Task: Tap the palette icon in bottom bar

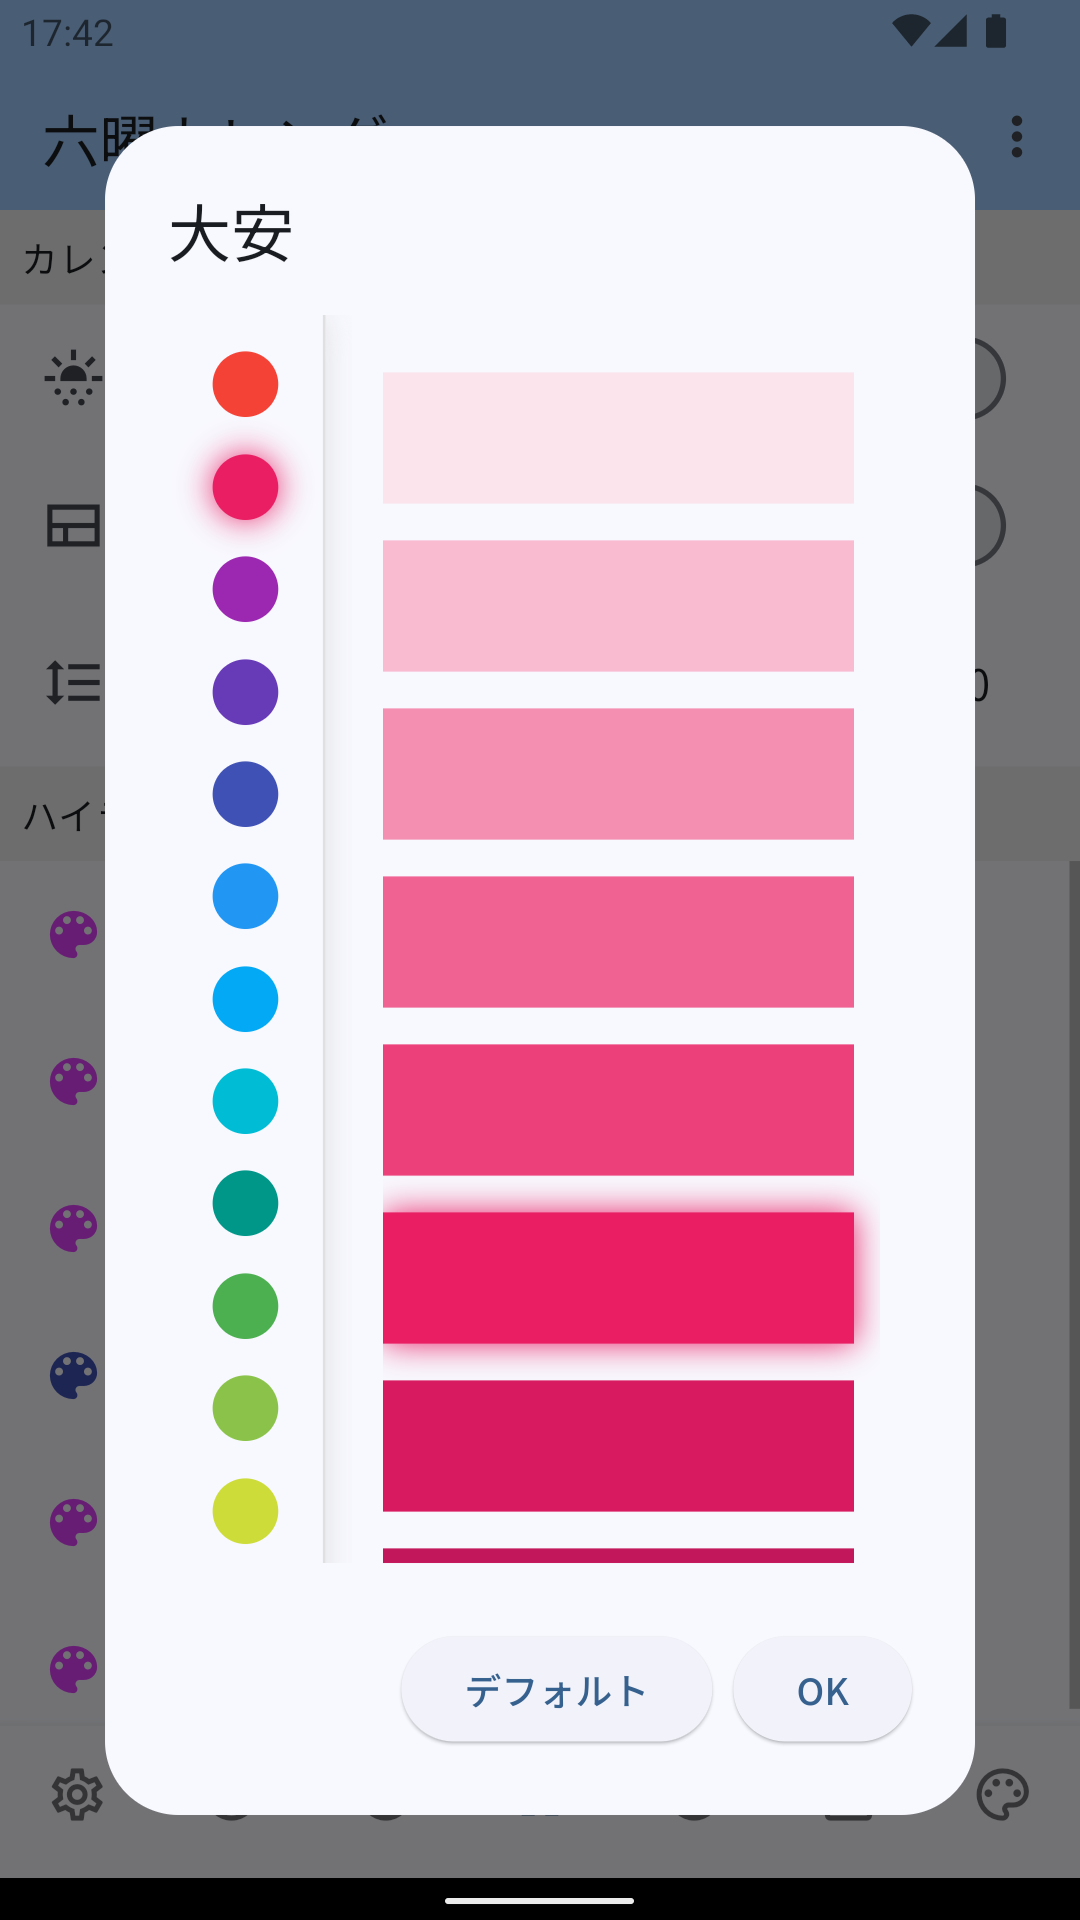Action: click(1002, 1795)
